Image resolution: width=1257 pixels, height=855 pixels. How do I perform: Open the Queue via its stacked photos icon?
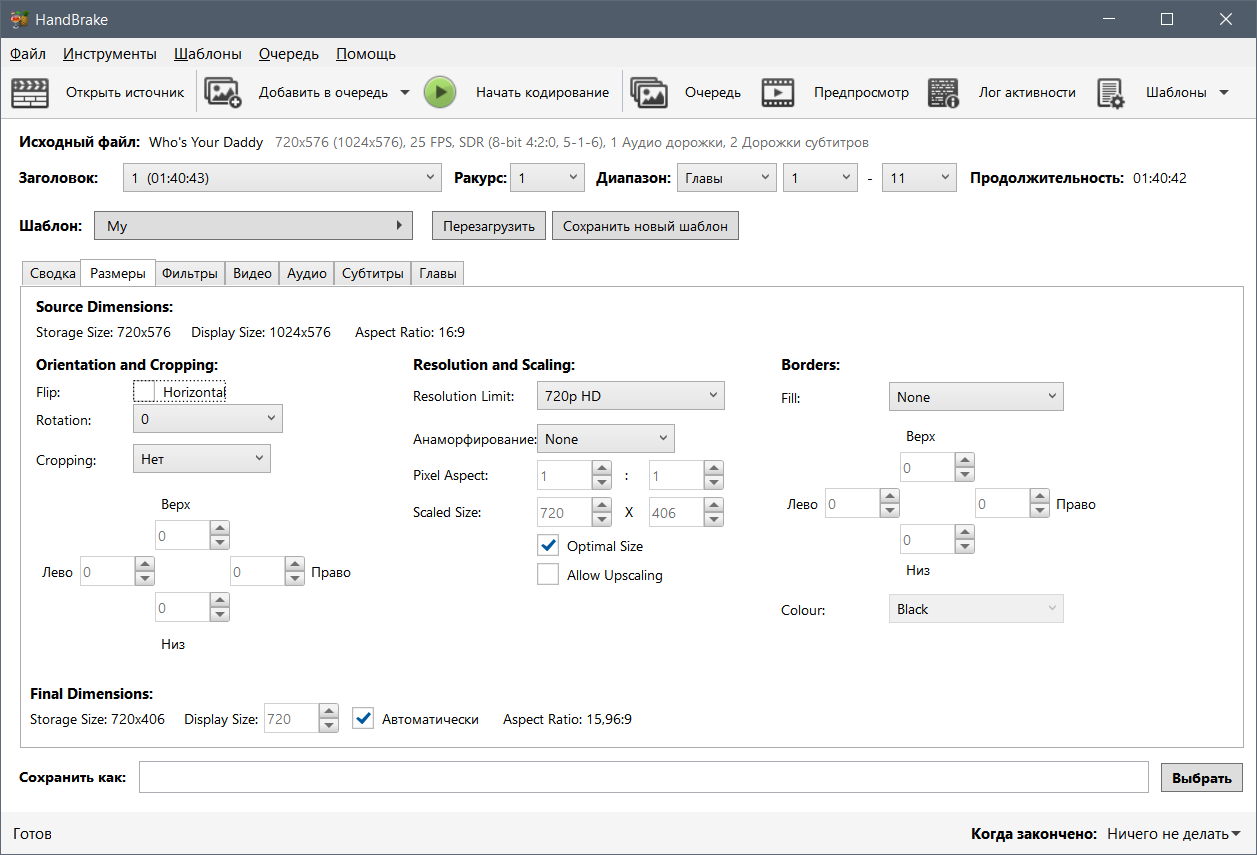[649, 92]
